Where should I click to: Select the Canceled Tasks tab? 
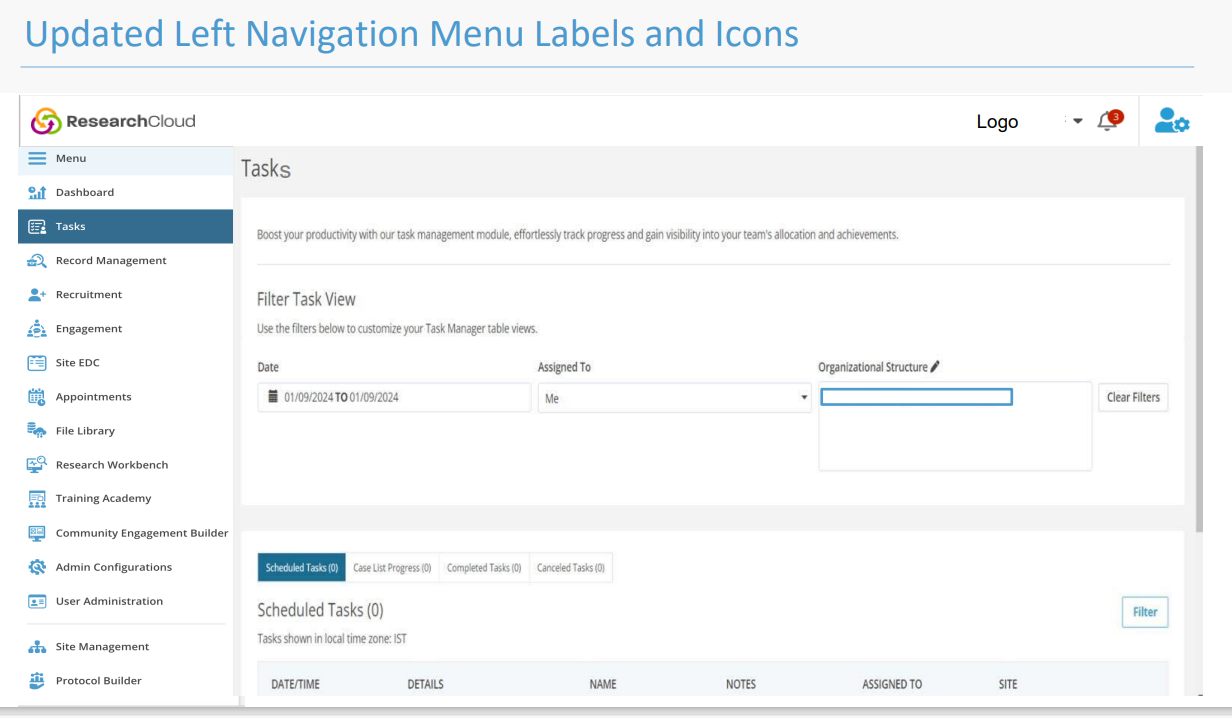point(570,568)
